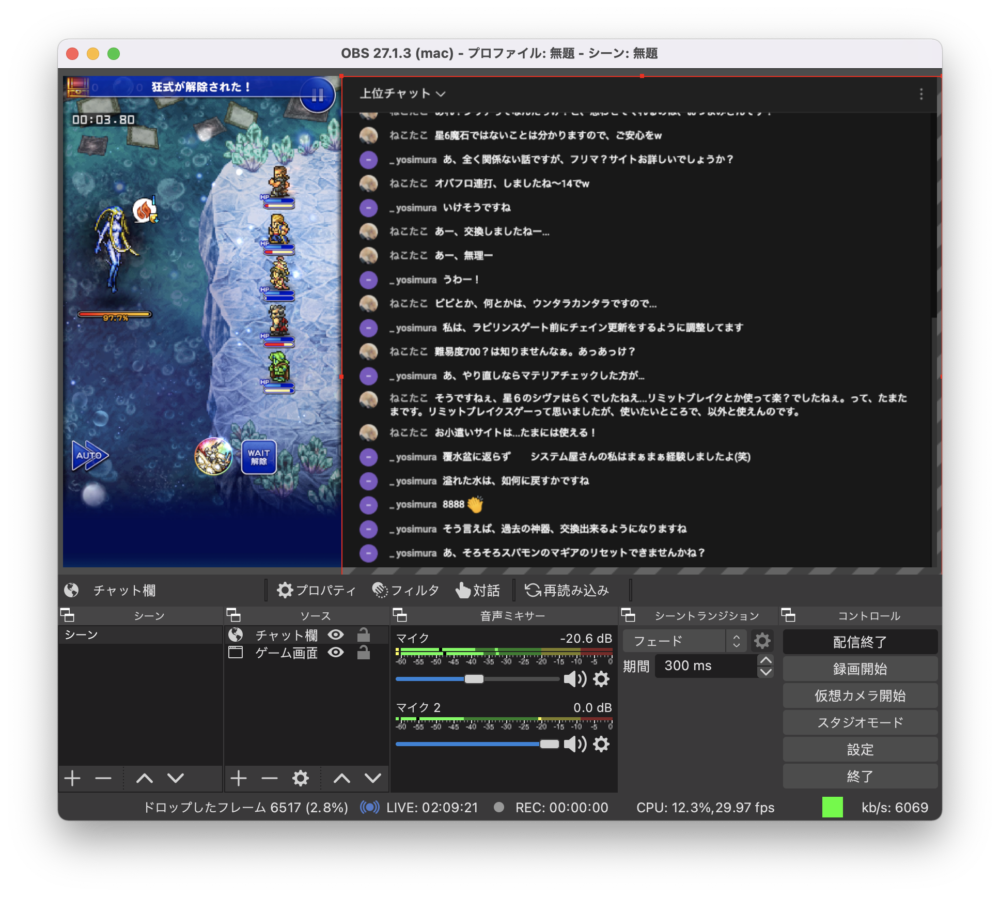Add a new source with the plus icon
The image size is (1000, 897).
[239, 778]
